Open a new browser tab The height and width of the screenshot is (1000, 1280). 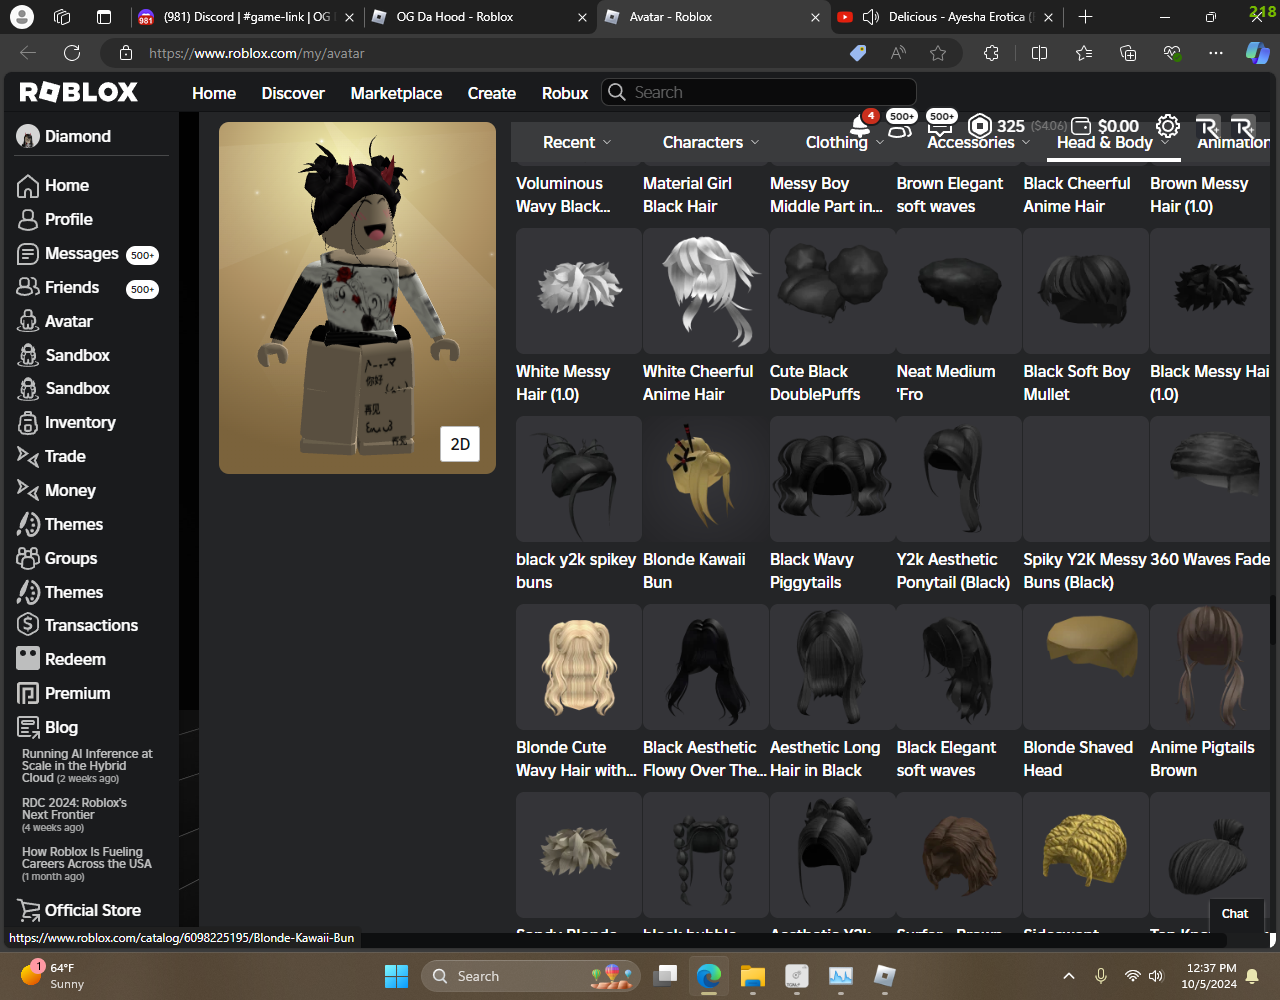click(x=1086, y=17)
